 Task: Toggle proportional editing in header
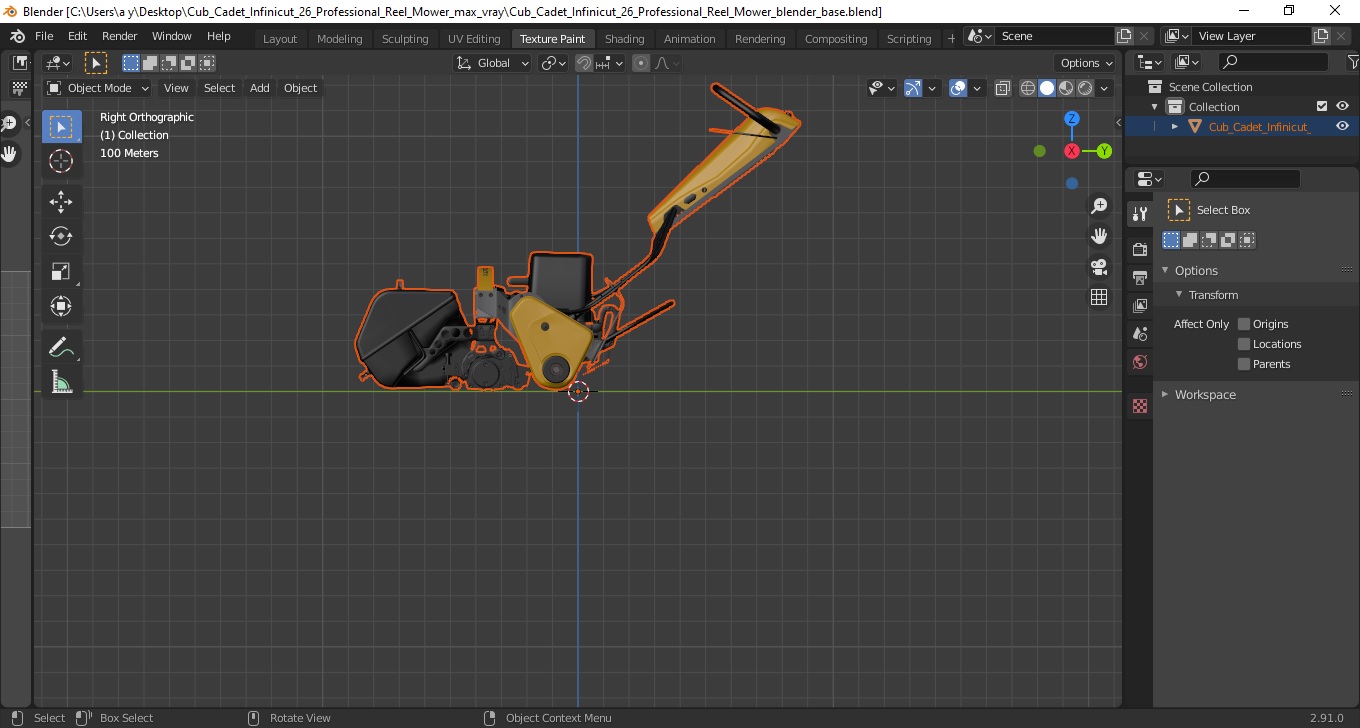tap(641, 63)
